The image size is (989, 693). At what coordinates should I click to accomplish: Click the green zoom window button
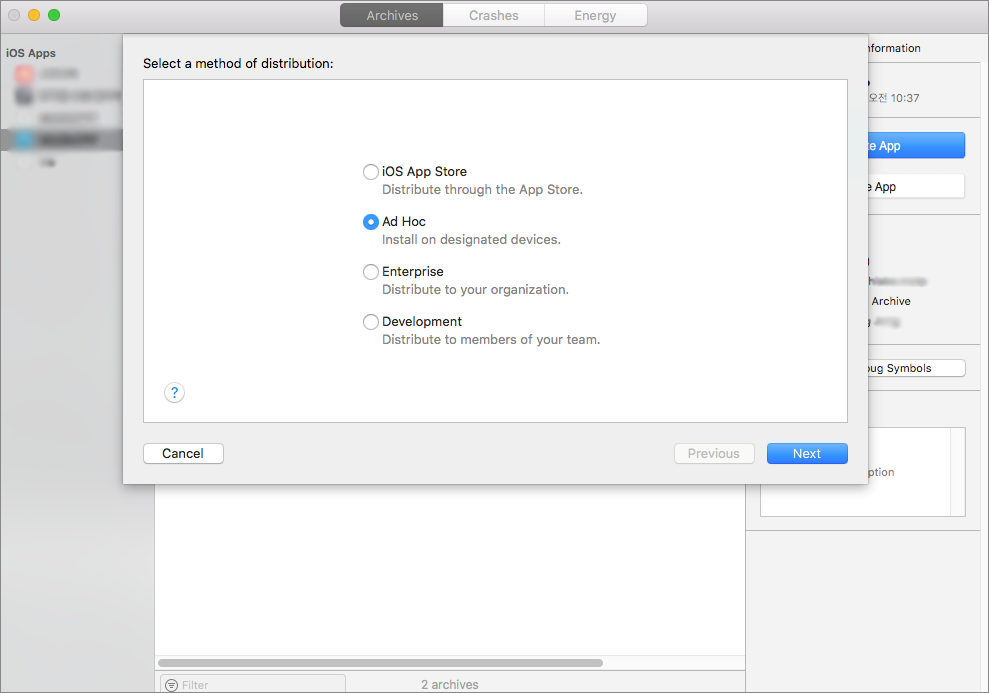pos(54,15)
